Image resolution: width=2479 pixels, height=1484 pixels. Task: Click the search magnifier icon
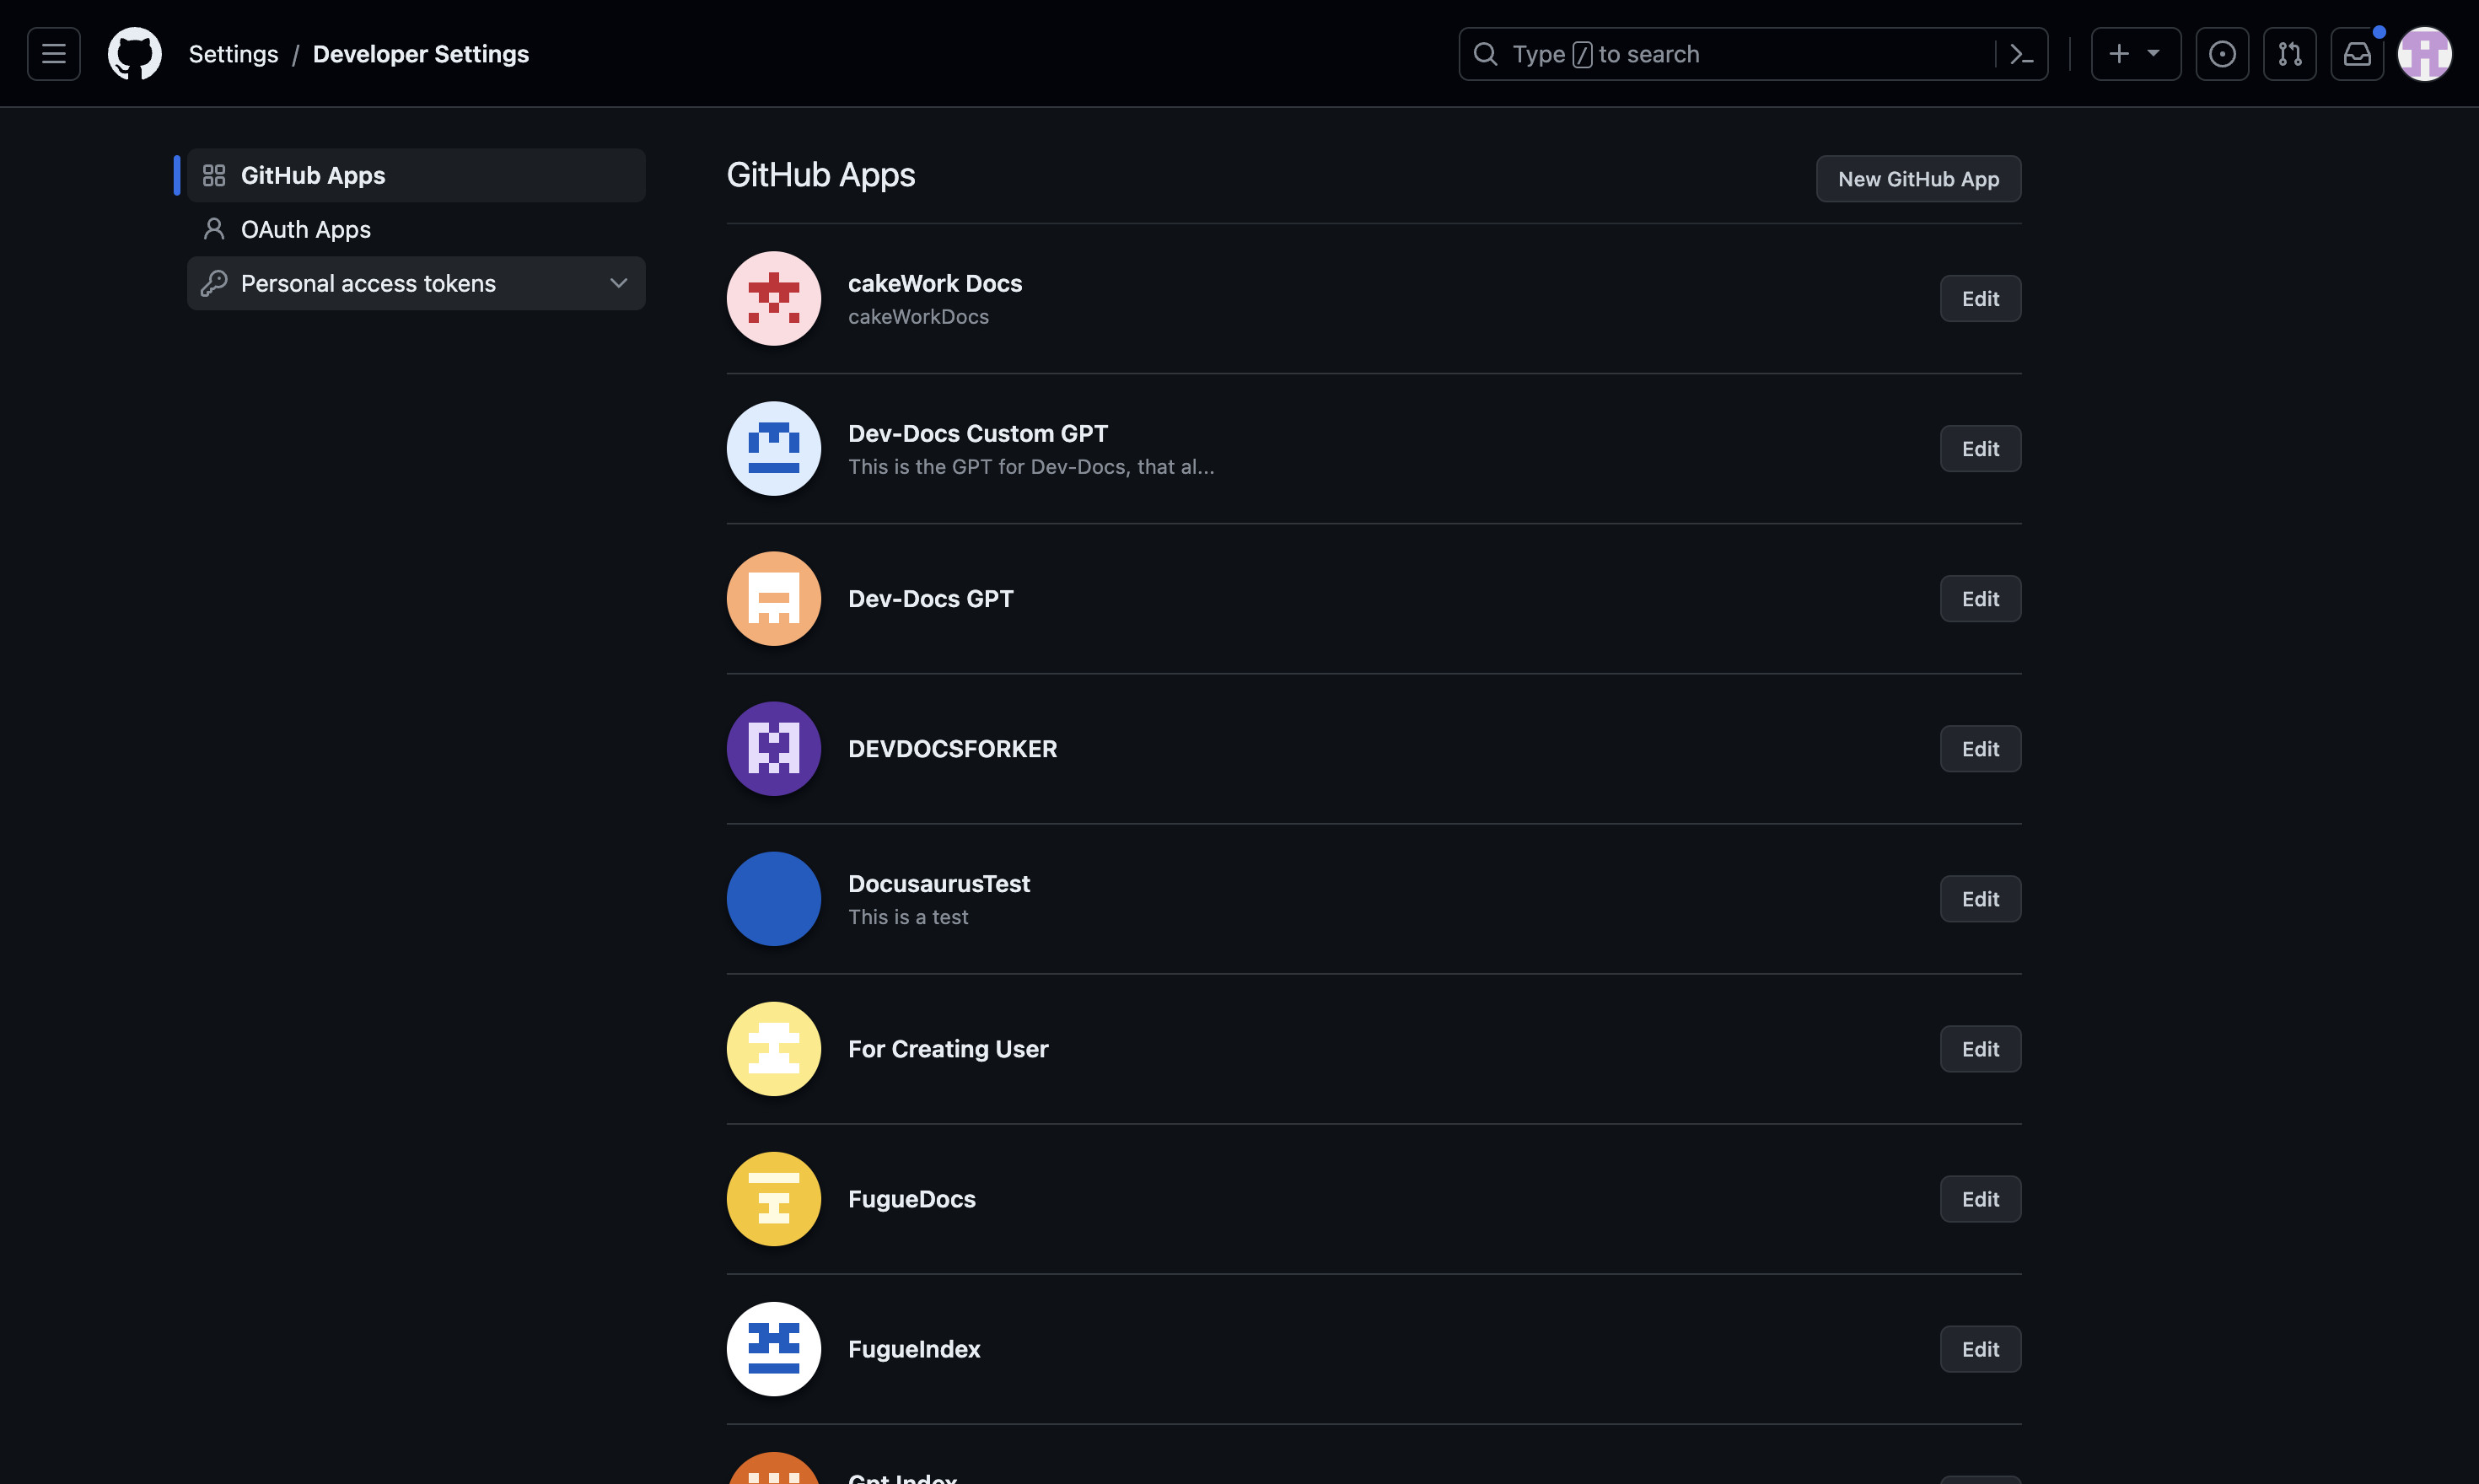point(1487,54)
